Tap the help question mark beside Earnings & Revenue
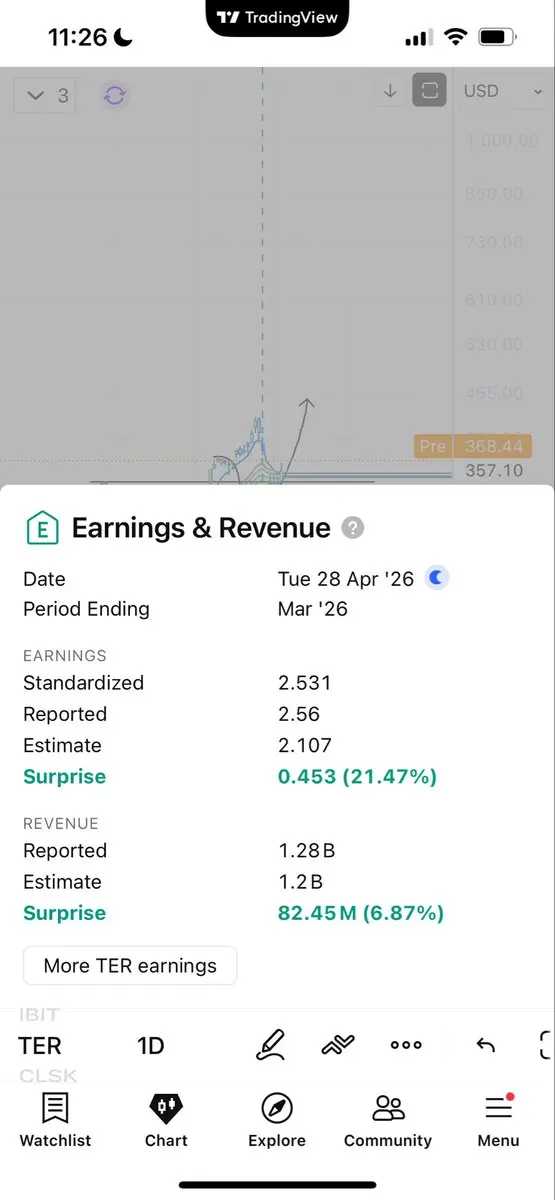This screenshot has width=555, height=1200. coord(353,528)
